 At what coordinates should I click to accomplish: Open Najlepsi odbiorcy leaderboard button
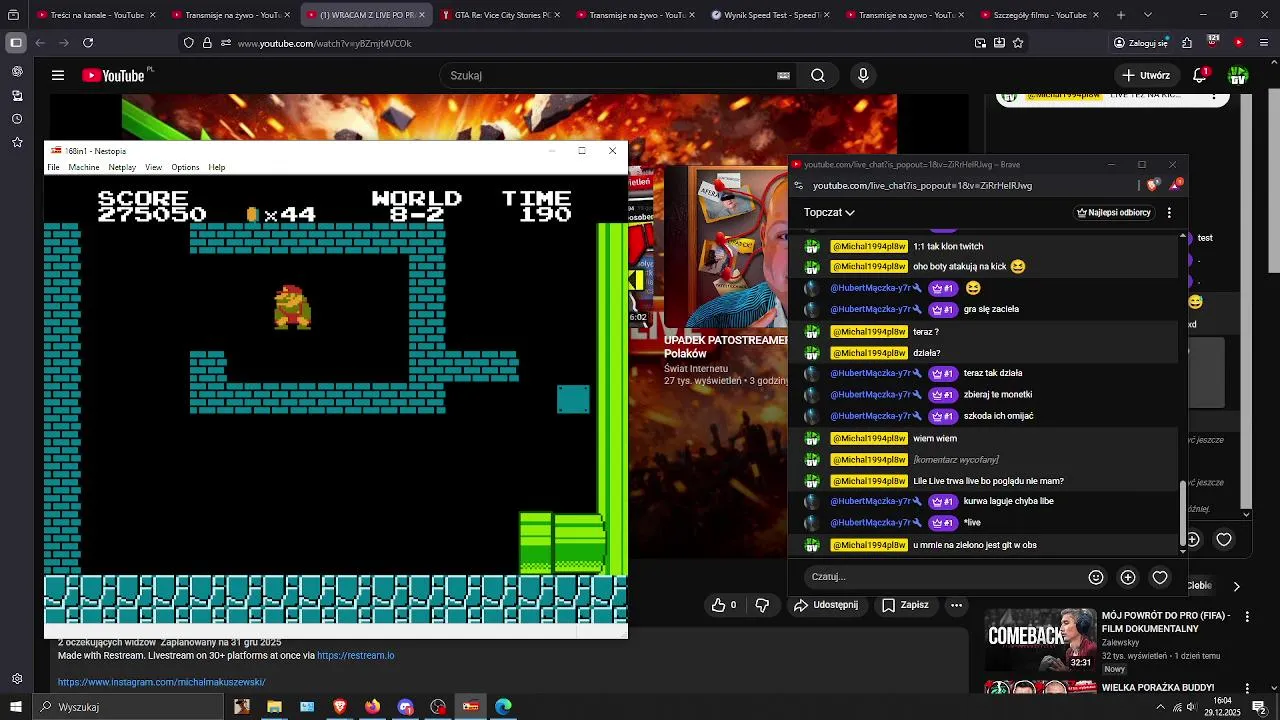(1113, 213)
